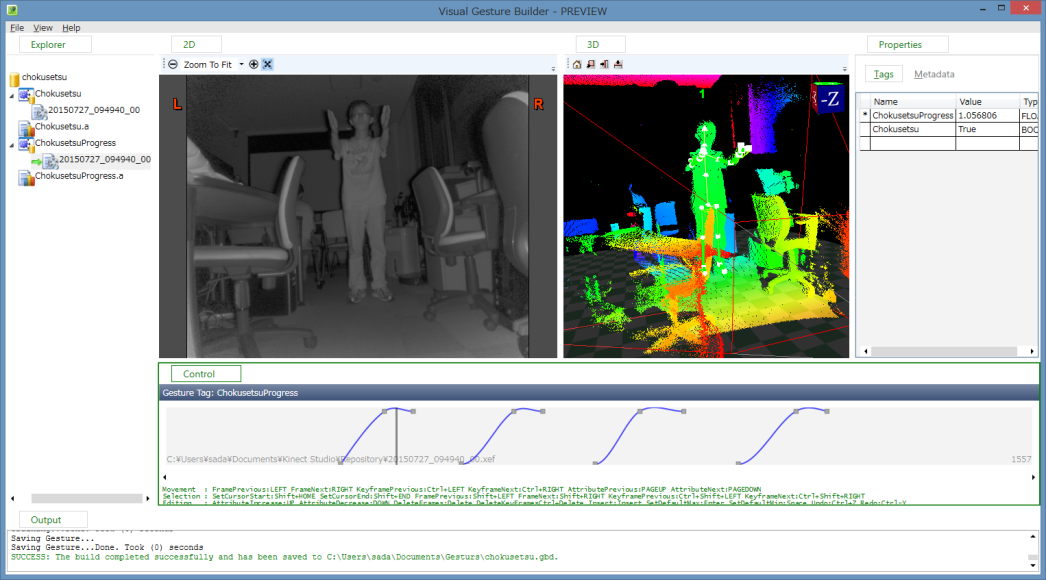Switch to the Metadata tab
Image resolution: width=1046 pixels, height=580 pixels.
pos(934,74)
